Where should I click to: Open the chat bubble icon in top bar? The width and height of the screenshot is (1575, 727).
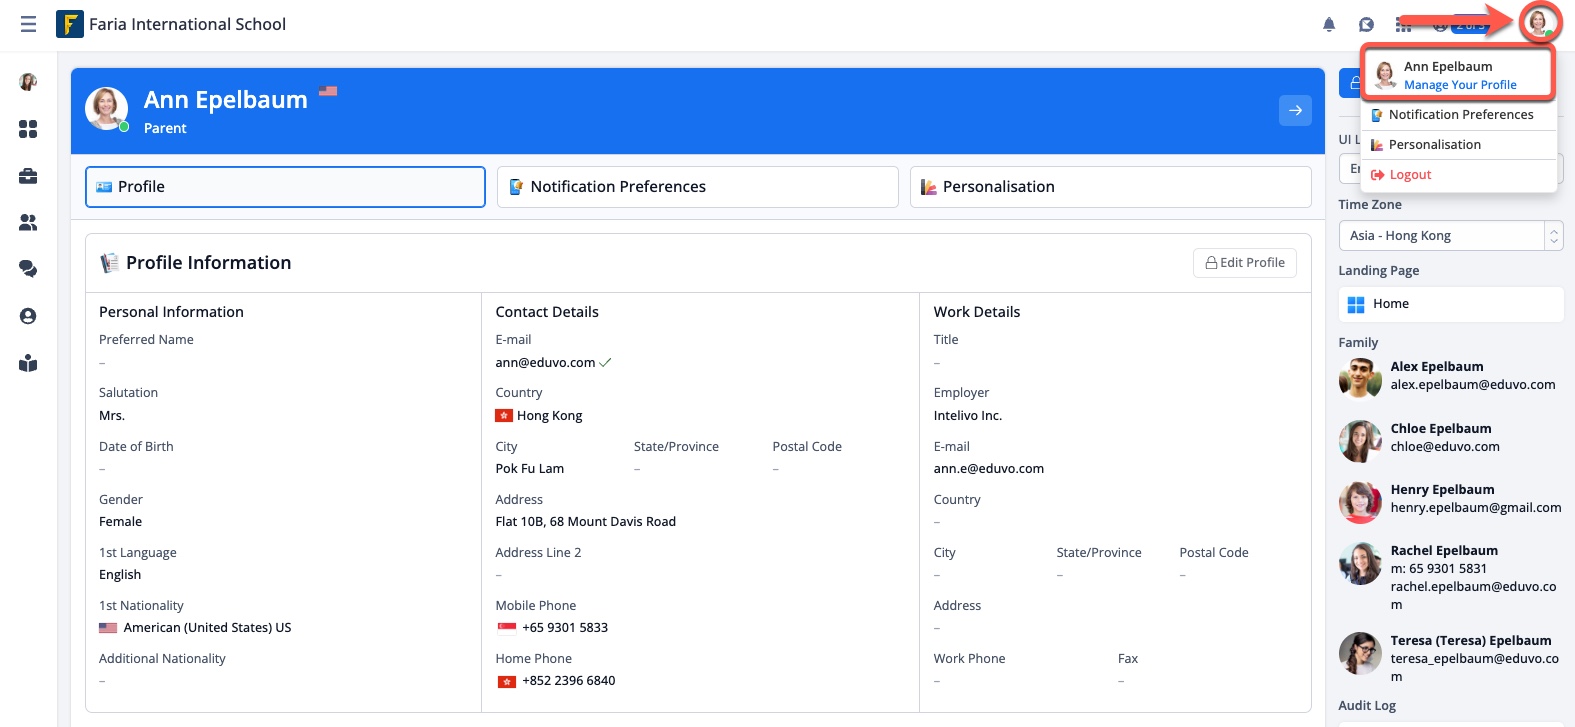point(1366,25)
